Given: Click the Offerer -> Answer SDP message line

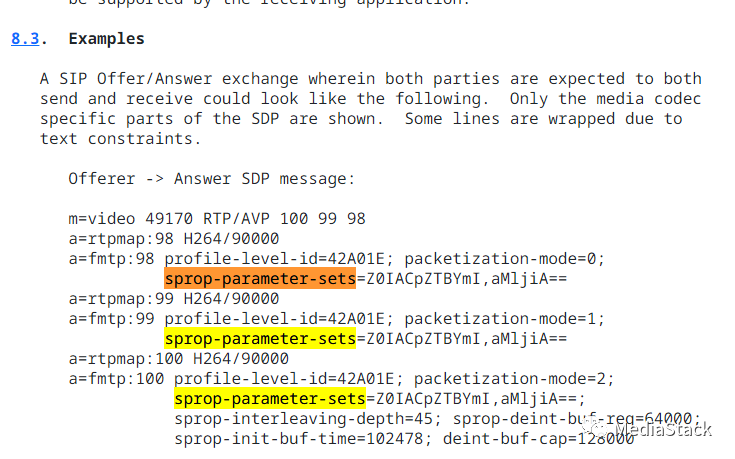Looking at the screenshot, I should coord(212,179).
